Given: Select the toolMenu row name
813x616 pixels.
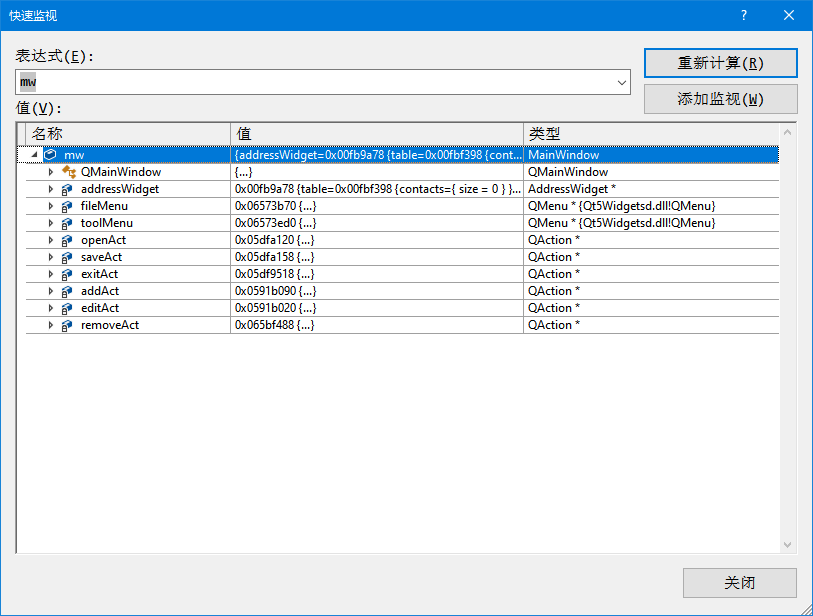Looking at the screenshot, I should point(107,223).
